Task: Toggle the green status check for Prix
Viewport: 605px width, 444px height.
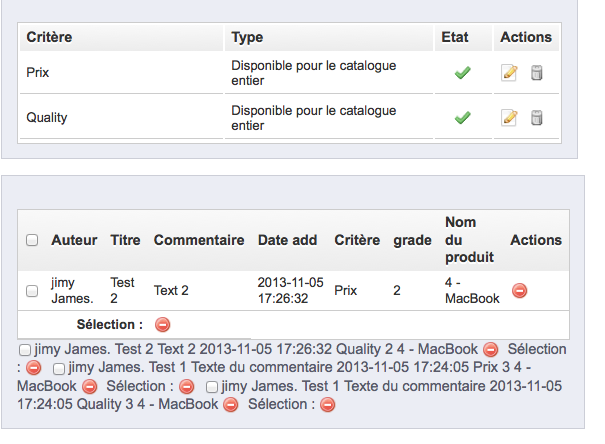Action: pos(462,73)
